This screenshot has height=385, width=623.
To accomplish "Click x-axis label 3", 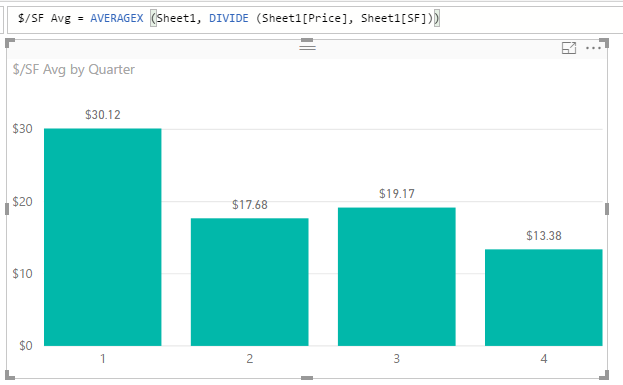I will point(397,359).
